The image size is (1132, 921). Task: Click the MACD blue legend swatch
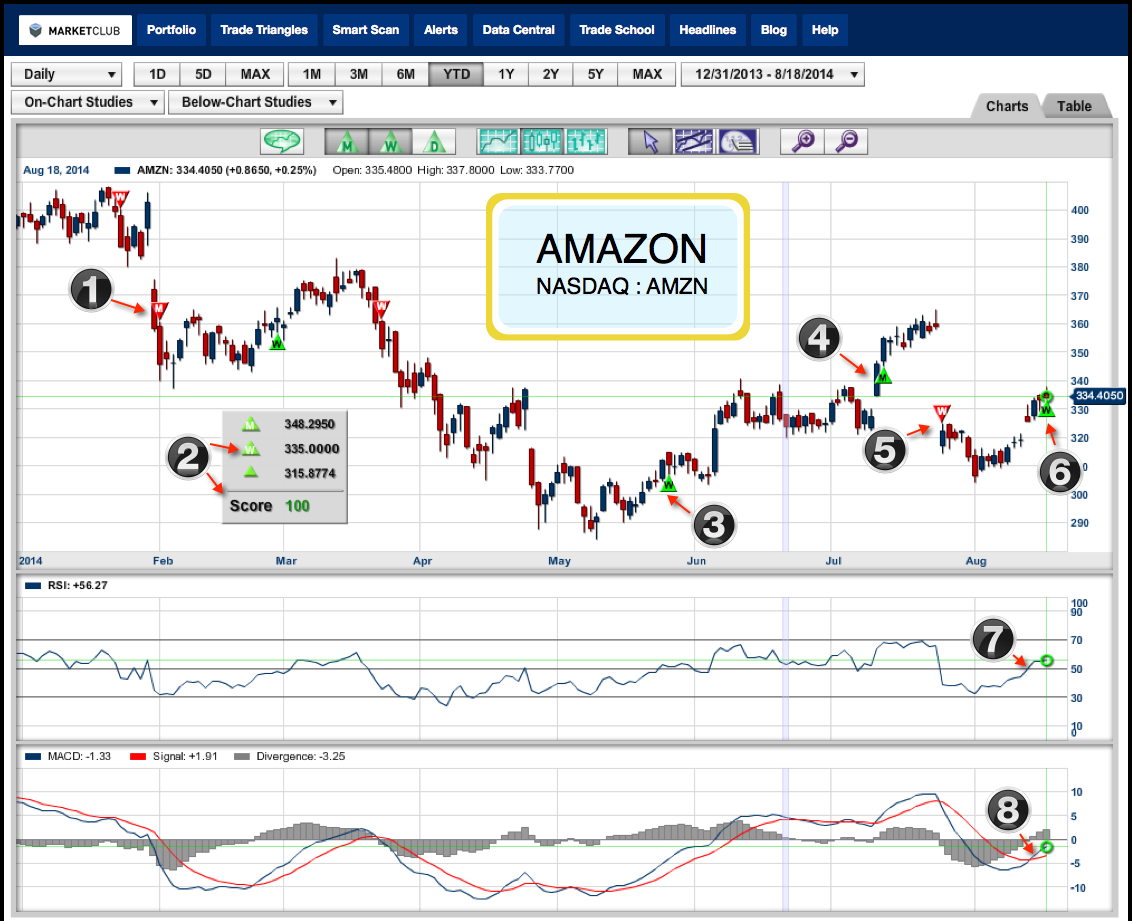point(32,757)
